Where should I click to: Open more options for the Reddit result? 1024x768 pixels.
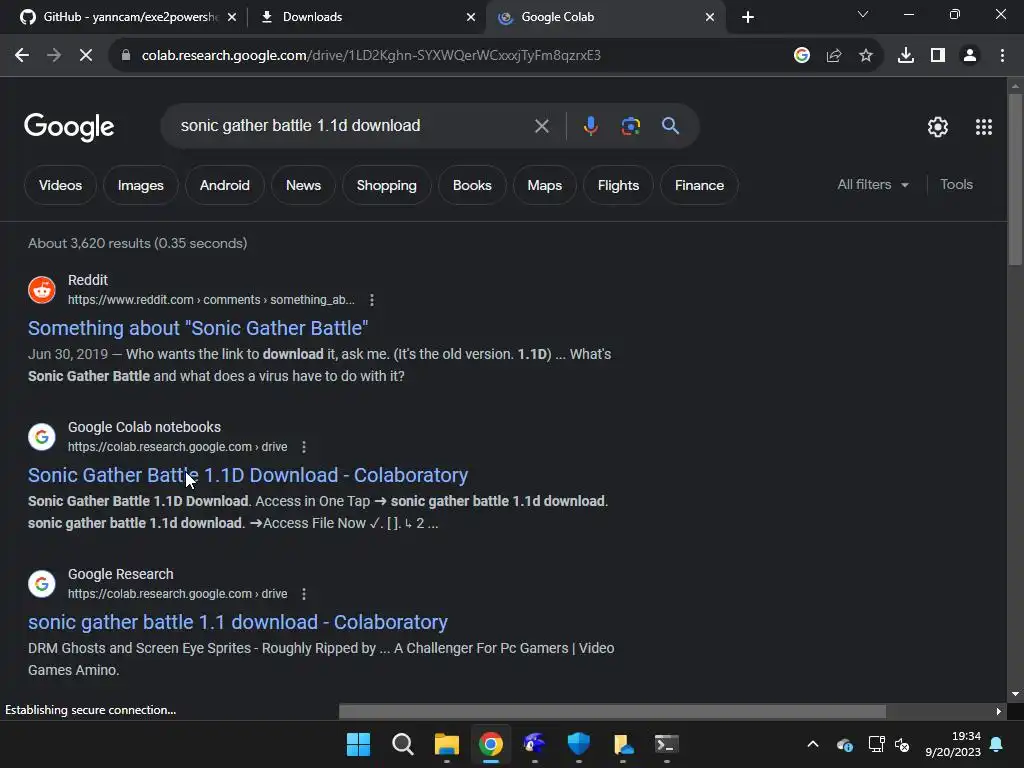click(x=372, y=300)
